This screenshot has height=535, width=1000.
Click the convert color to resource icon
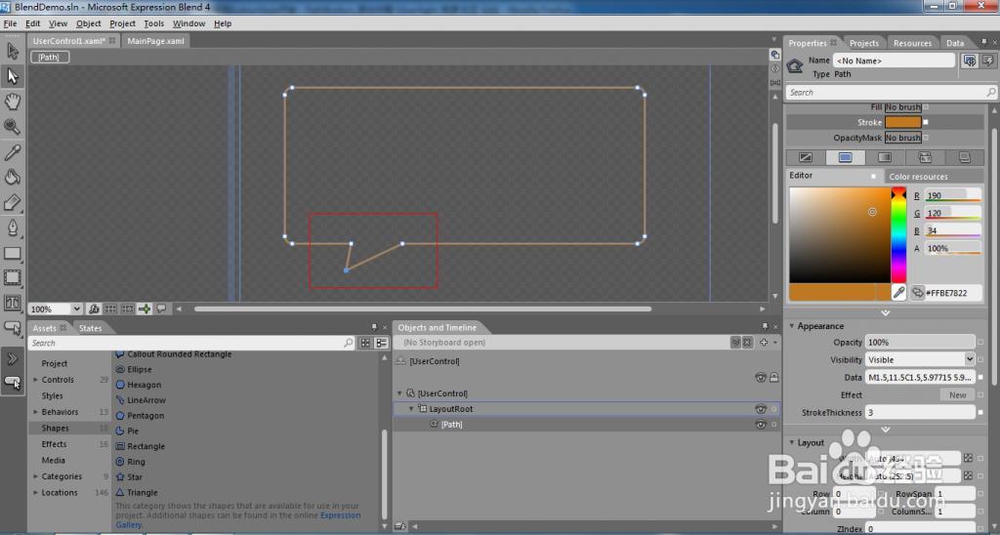click(x=917, y=293)
